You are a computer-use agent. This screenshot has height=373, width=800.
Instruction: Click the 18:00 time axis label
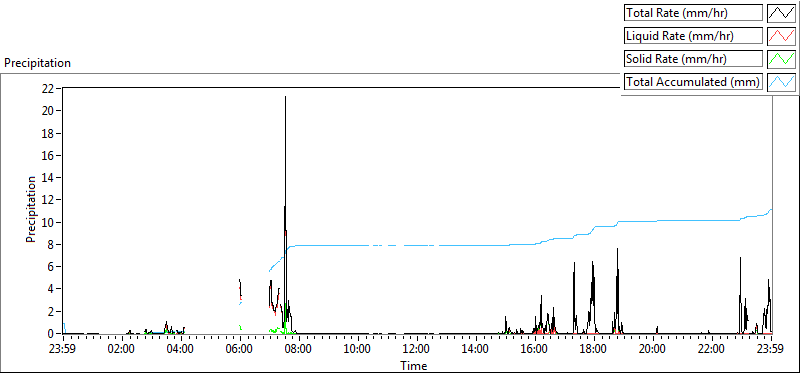coord(594,350)
